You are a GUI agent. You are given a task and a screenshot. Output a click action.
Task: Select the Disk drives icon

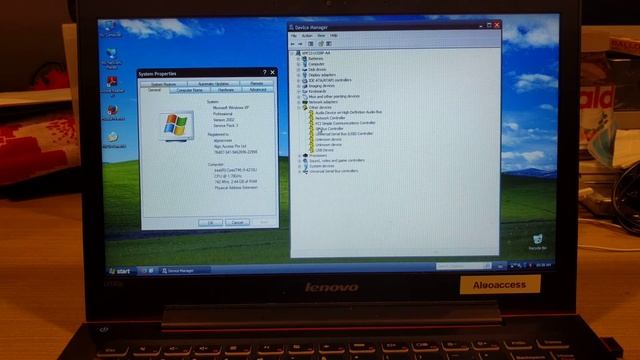point(304,69)
